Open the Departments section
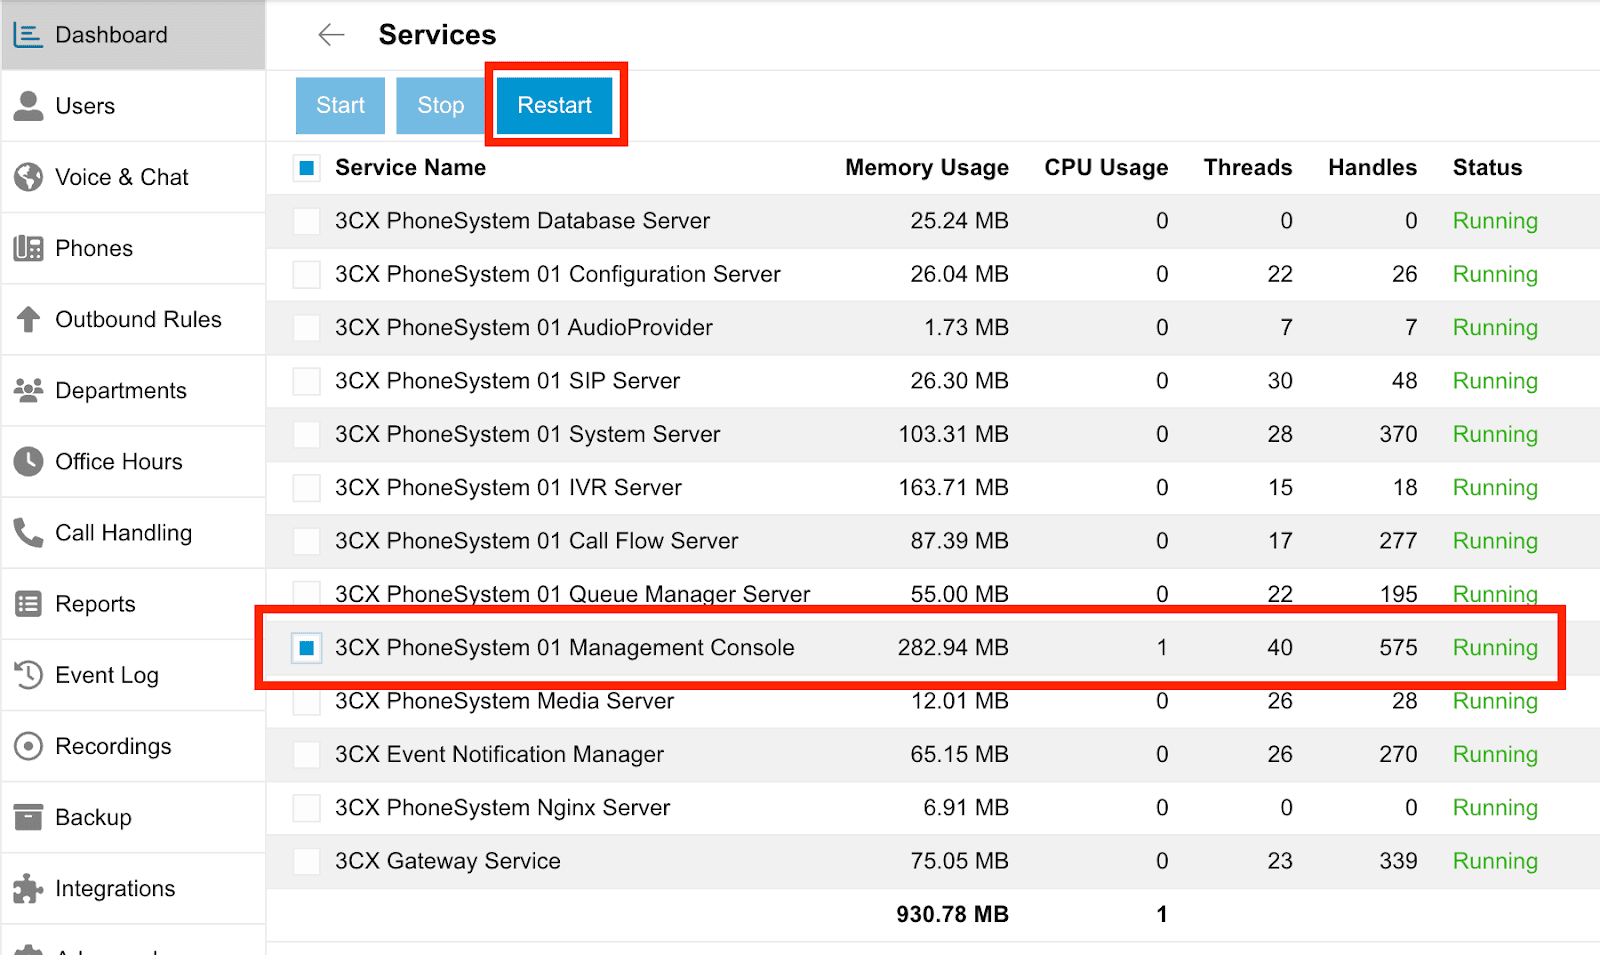This screenshot has width=1600, height=955. tap(120, 390)
